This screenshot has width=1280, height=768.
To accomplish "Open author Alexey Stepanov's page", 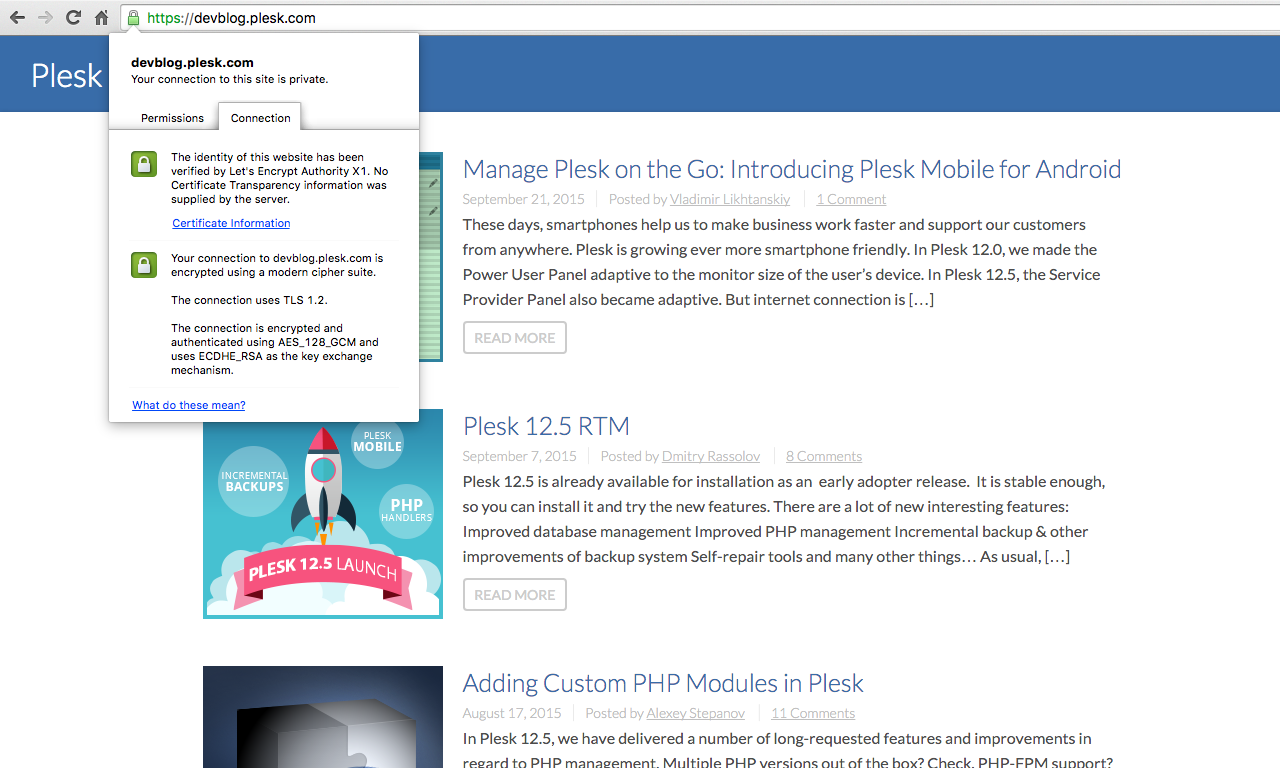I will [698, 713].
